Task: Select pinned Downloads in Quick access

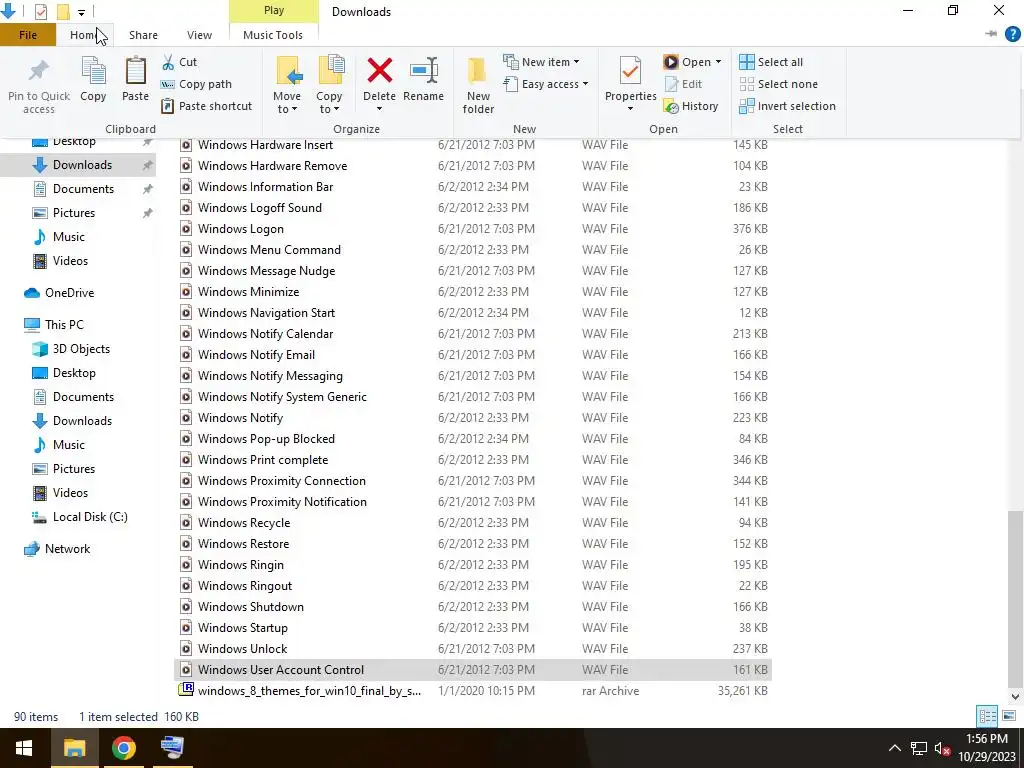Action: [78, 165]
